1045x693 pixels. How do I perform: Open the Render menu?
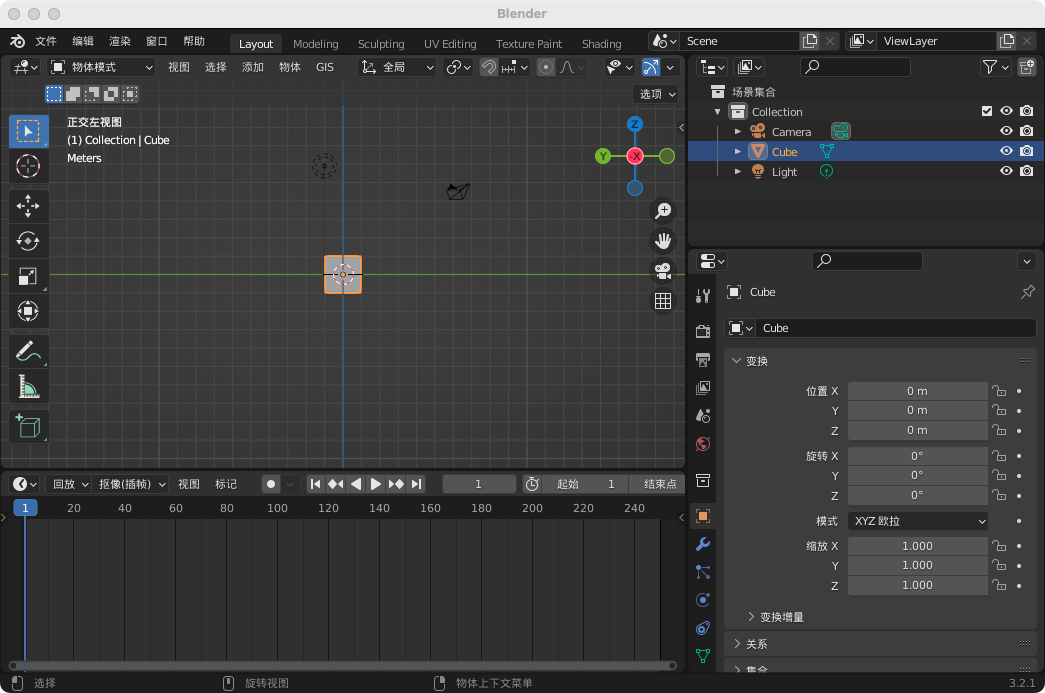(x=120, y=41)
